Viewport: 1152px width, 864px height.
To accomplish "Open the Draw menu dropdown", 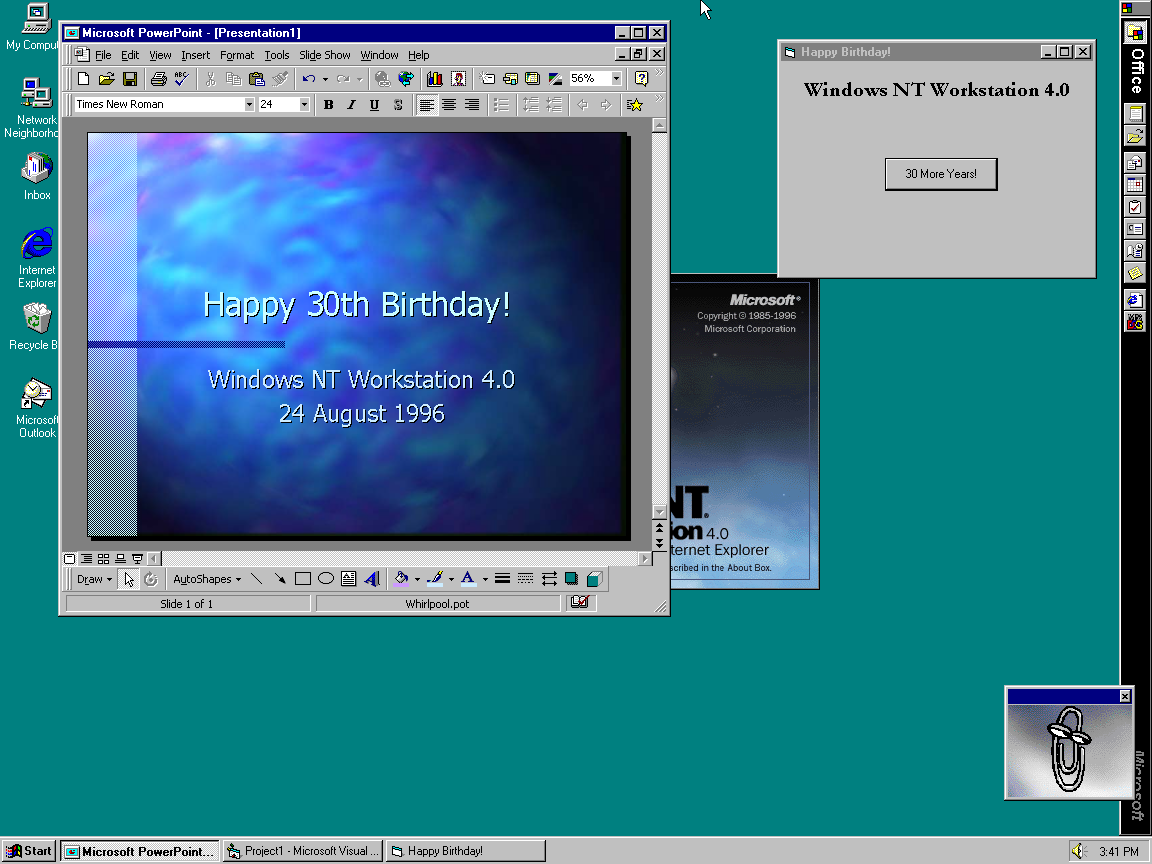I will [94, 579].
